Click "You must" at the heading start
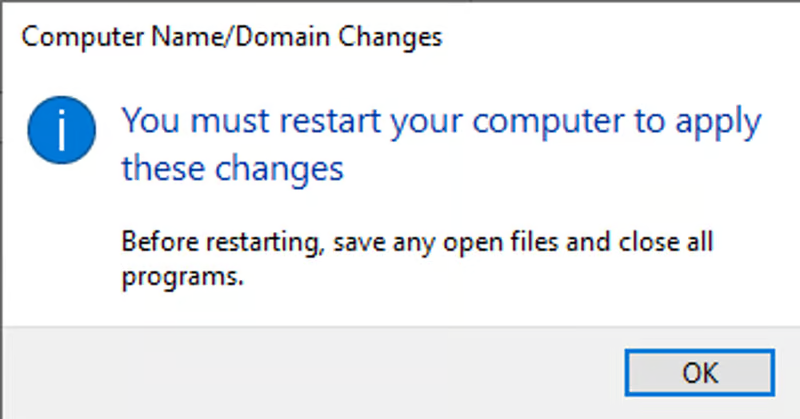 (x=186, y=122)
